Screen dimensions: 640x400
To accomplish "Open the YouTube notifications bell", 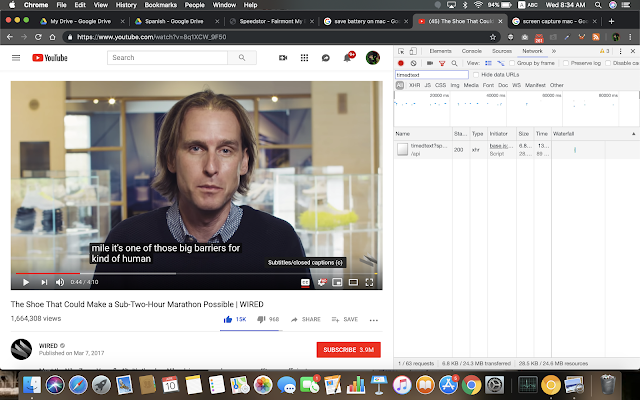I will click(x=347, y=58).
